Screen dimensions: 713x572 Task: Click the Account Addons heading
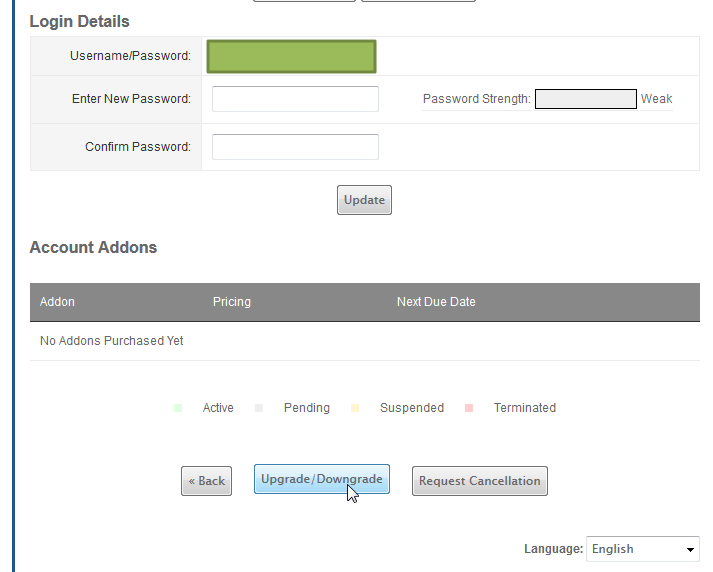click(93, 247)
